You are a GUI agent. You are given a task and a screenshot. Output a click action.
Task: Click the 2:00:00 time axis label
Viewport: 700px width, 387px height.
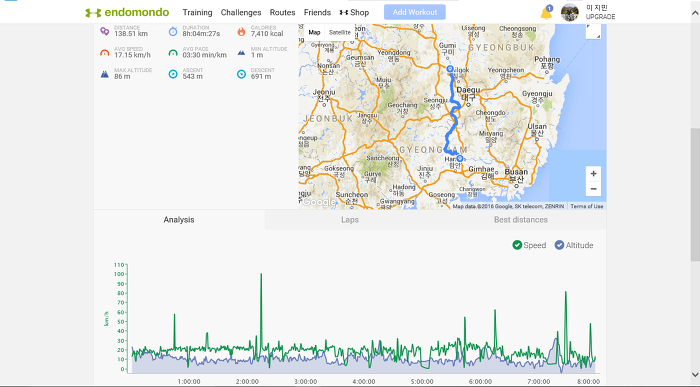(x=247, y=382)
